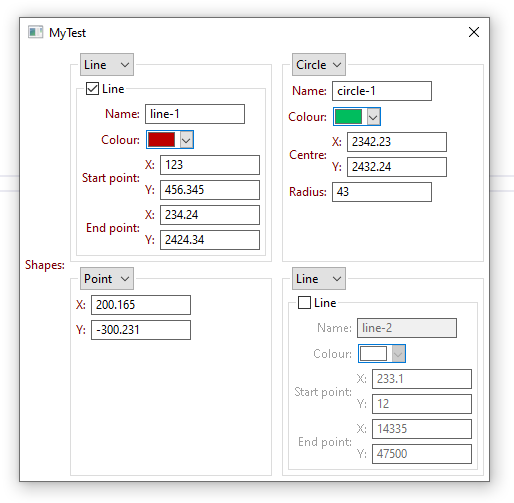The height and width of the screenshot is (503, 514).
Task: Open the bottom-right Line shape type dropdown
Action: point(319,278)
